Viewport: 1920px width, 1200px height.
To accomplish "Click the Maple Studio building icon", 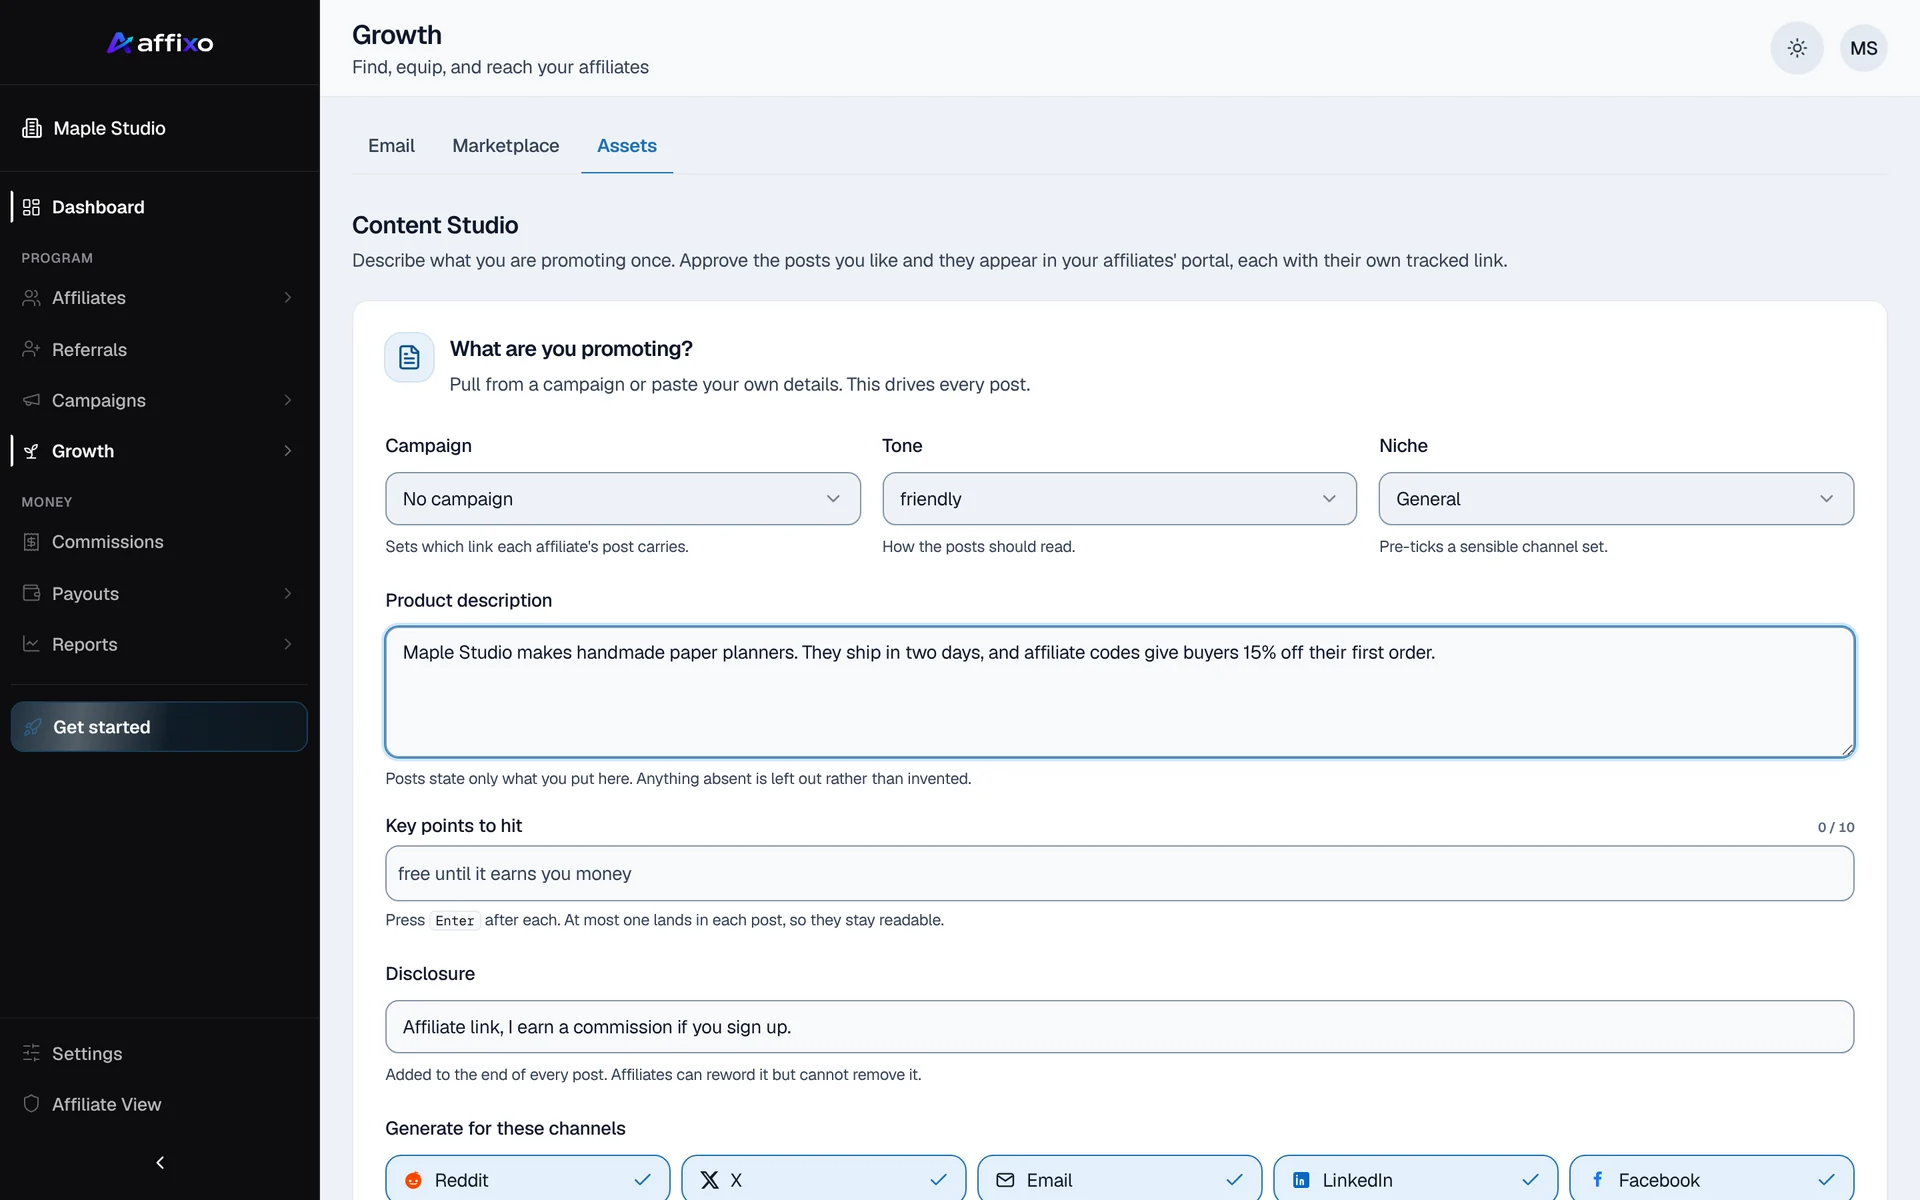I will click(x=32, y=128).
